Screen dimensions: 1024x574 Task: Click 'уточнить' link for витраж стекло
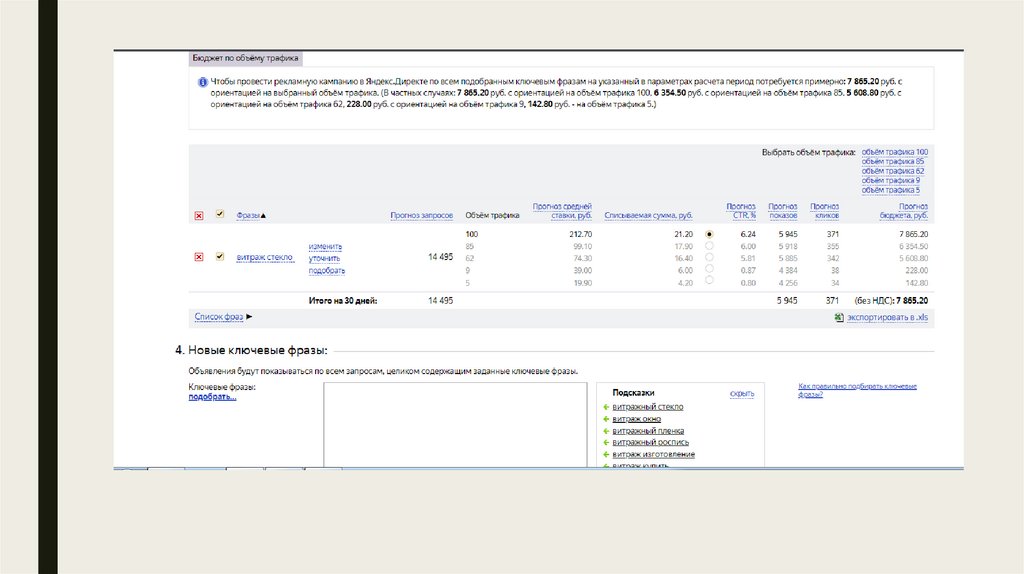coord(325,258)
